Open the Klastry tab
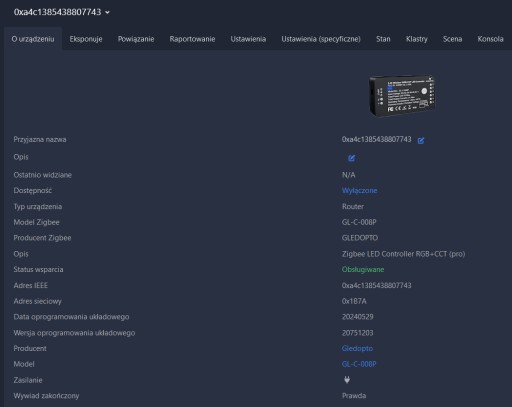Screen dimensions: 512x407 click(417, 39)
